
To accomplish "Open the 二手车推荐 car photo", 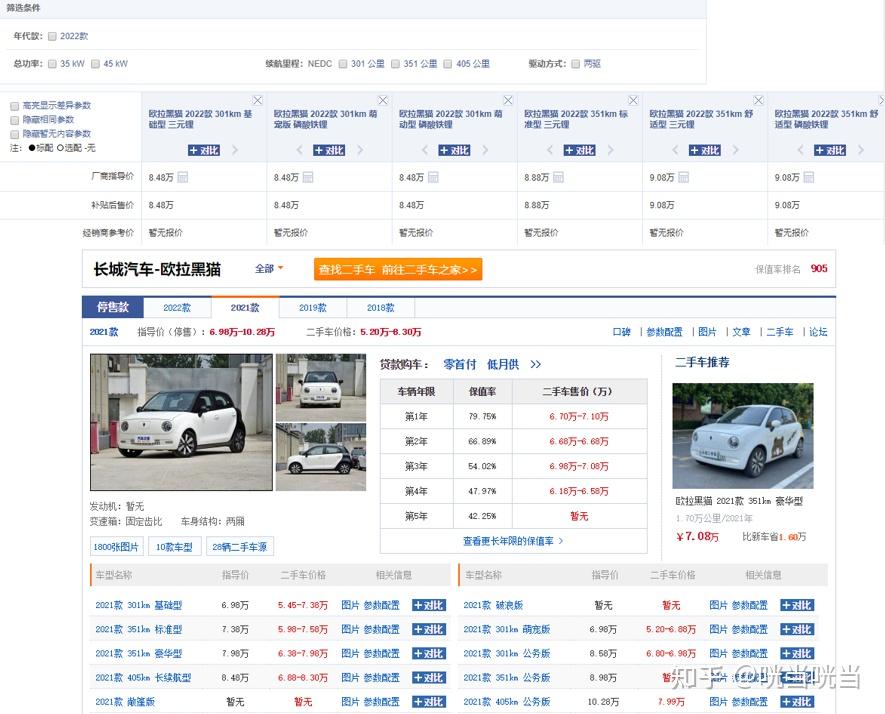I will [743, 436].
